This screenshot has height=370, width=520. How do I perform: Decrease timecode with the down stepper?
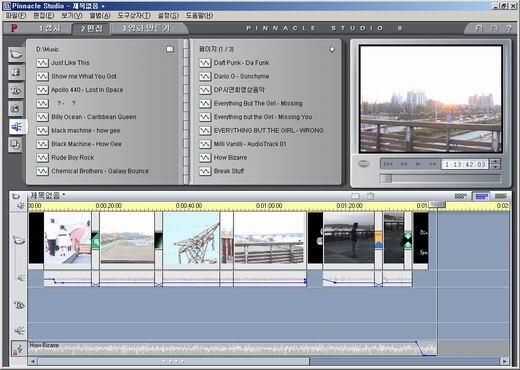496,167
